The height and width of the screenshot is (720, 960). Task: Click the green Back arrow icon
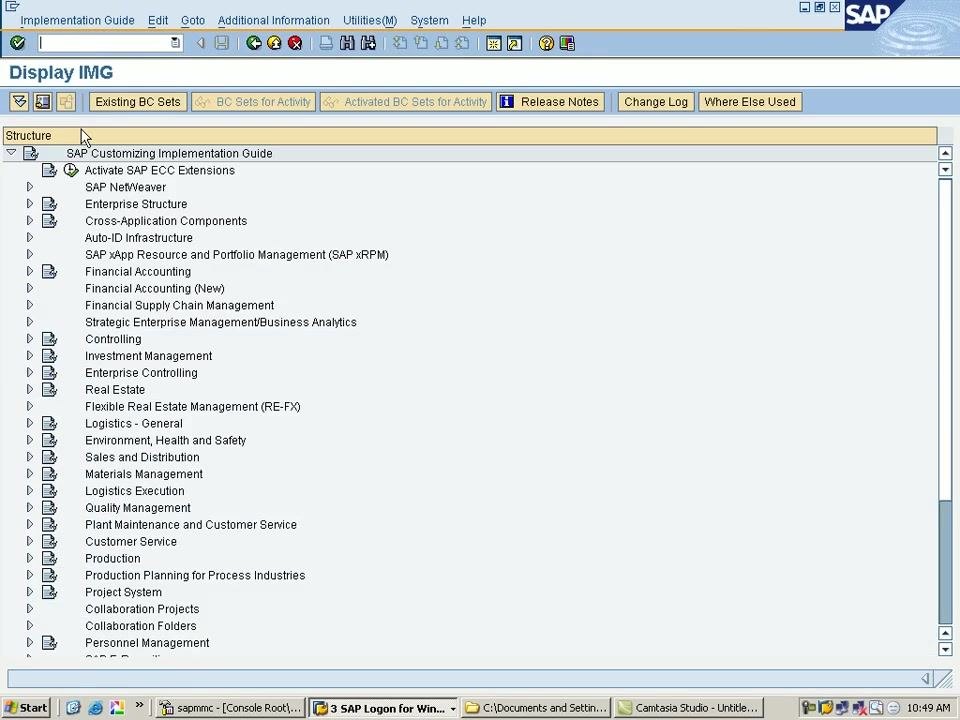(253, 43)
